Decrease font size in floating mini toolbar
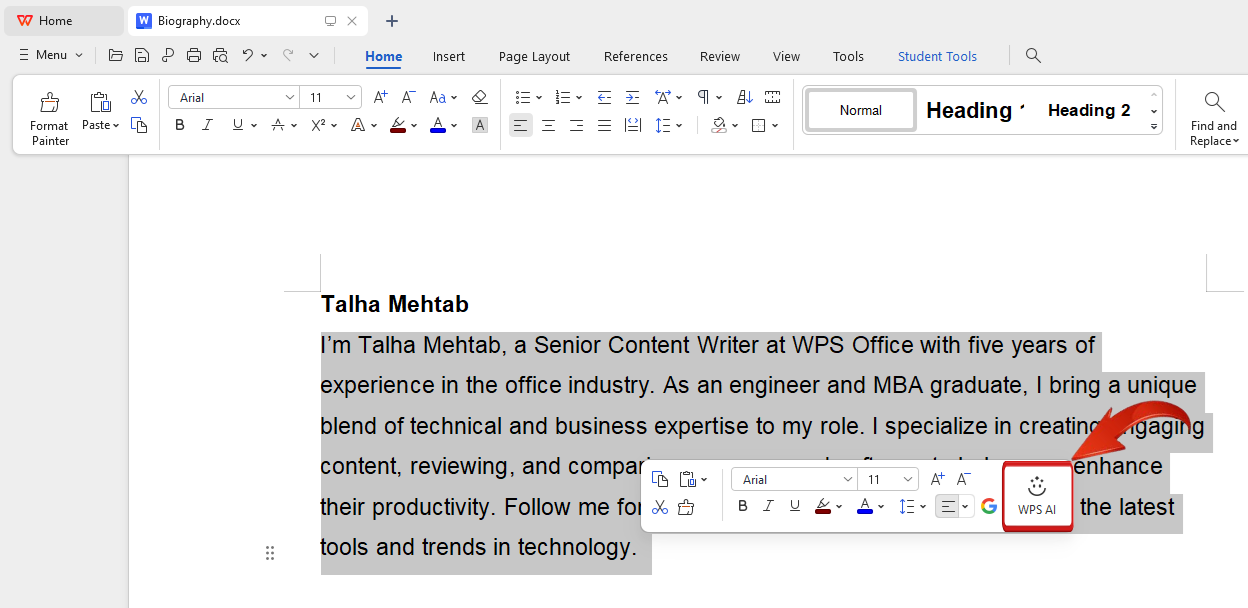1248x608 pixels. [964, 479]
